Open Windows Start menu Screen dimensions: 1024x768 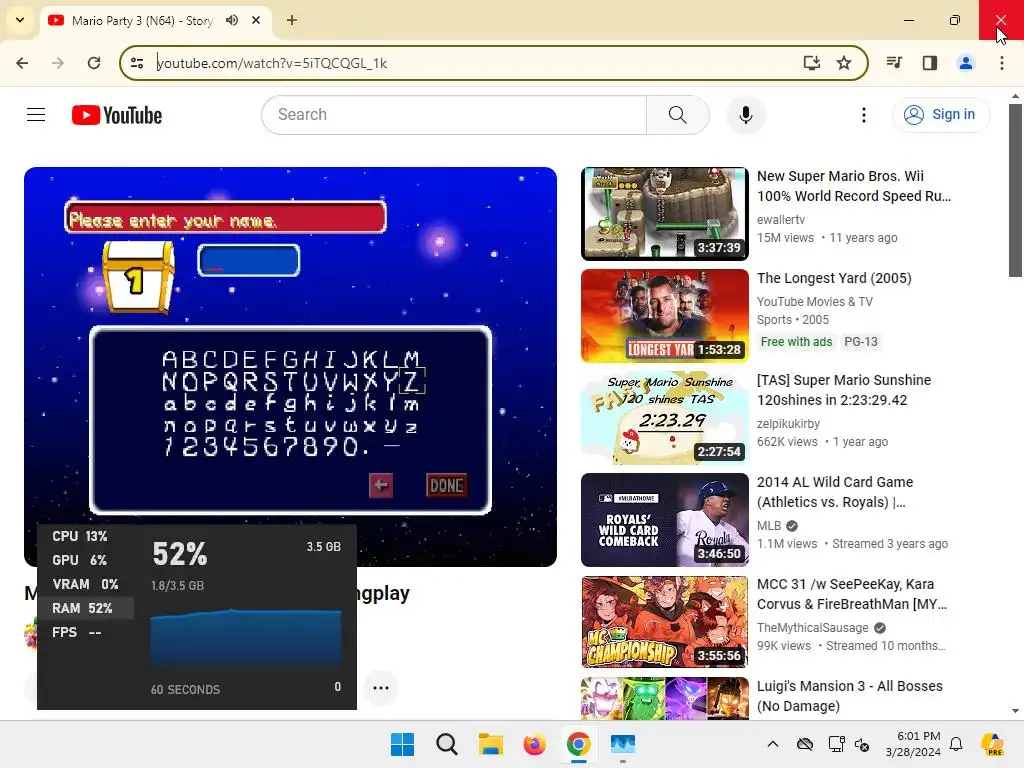pyautogui.click(x=402, y=744)
